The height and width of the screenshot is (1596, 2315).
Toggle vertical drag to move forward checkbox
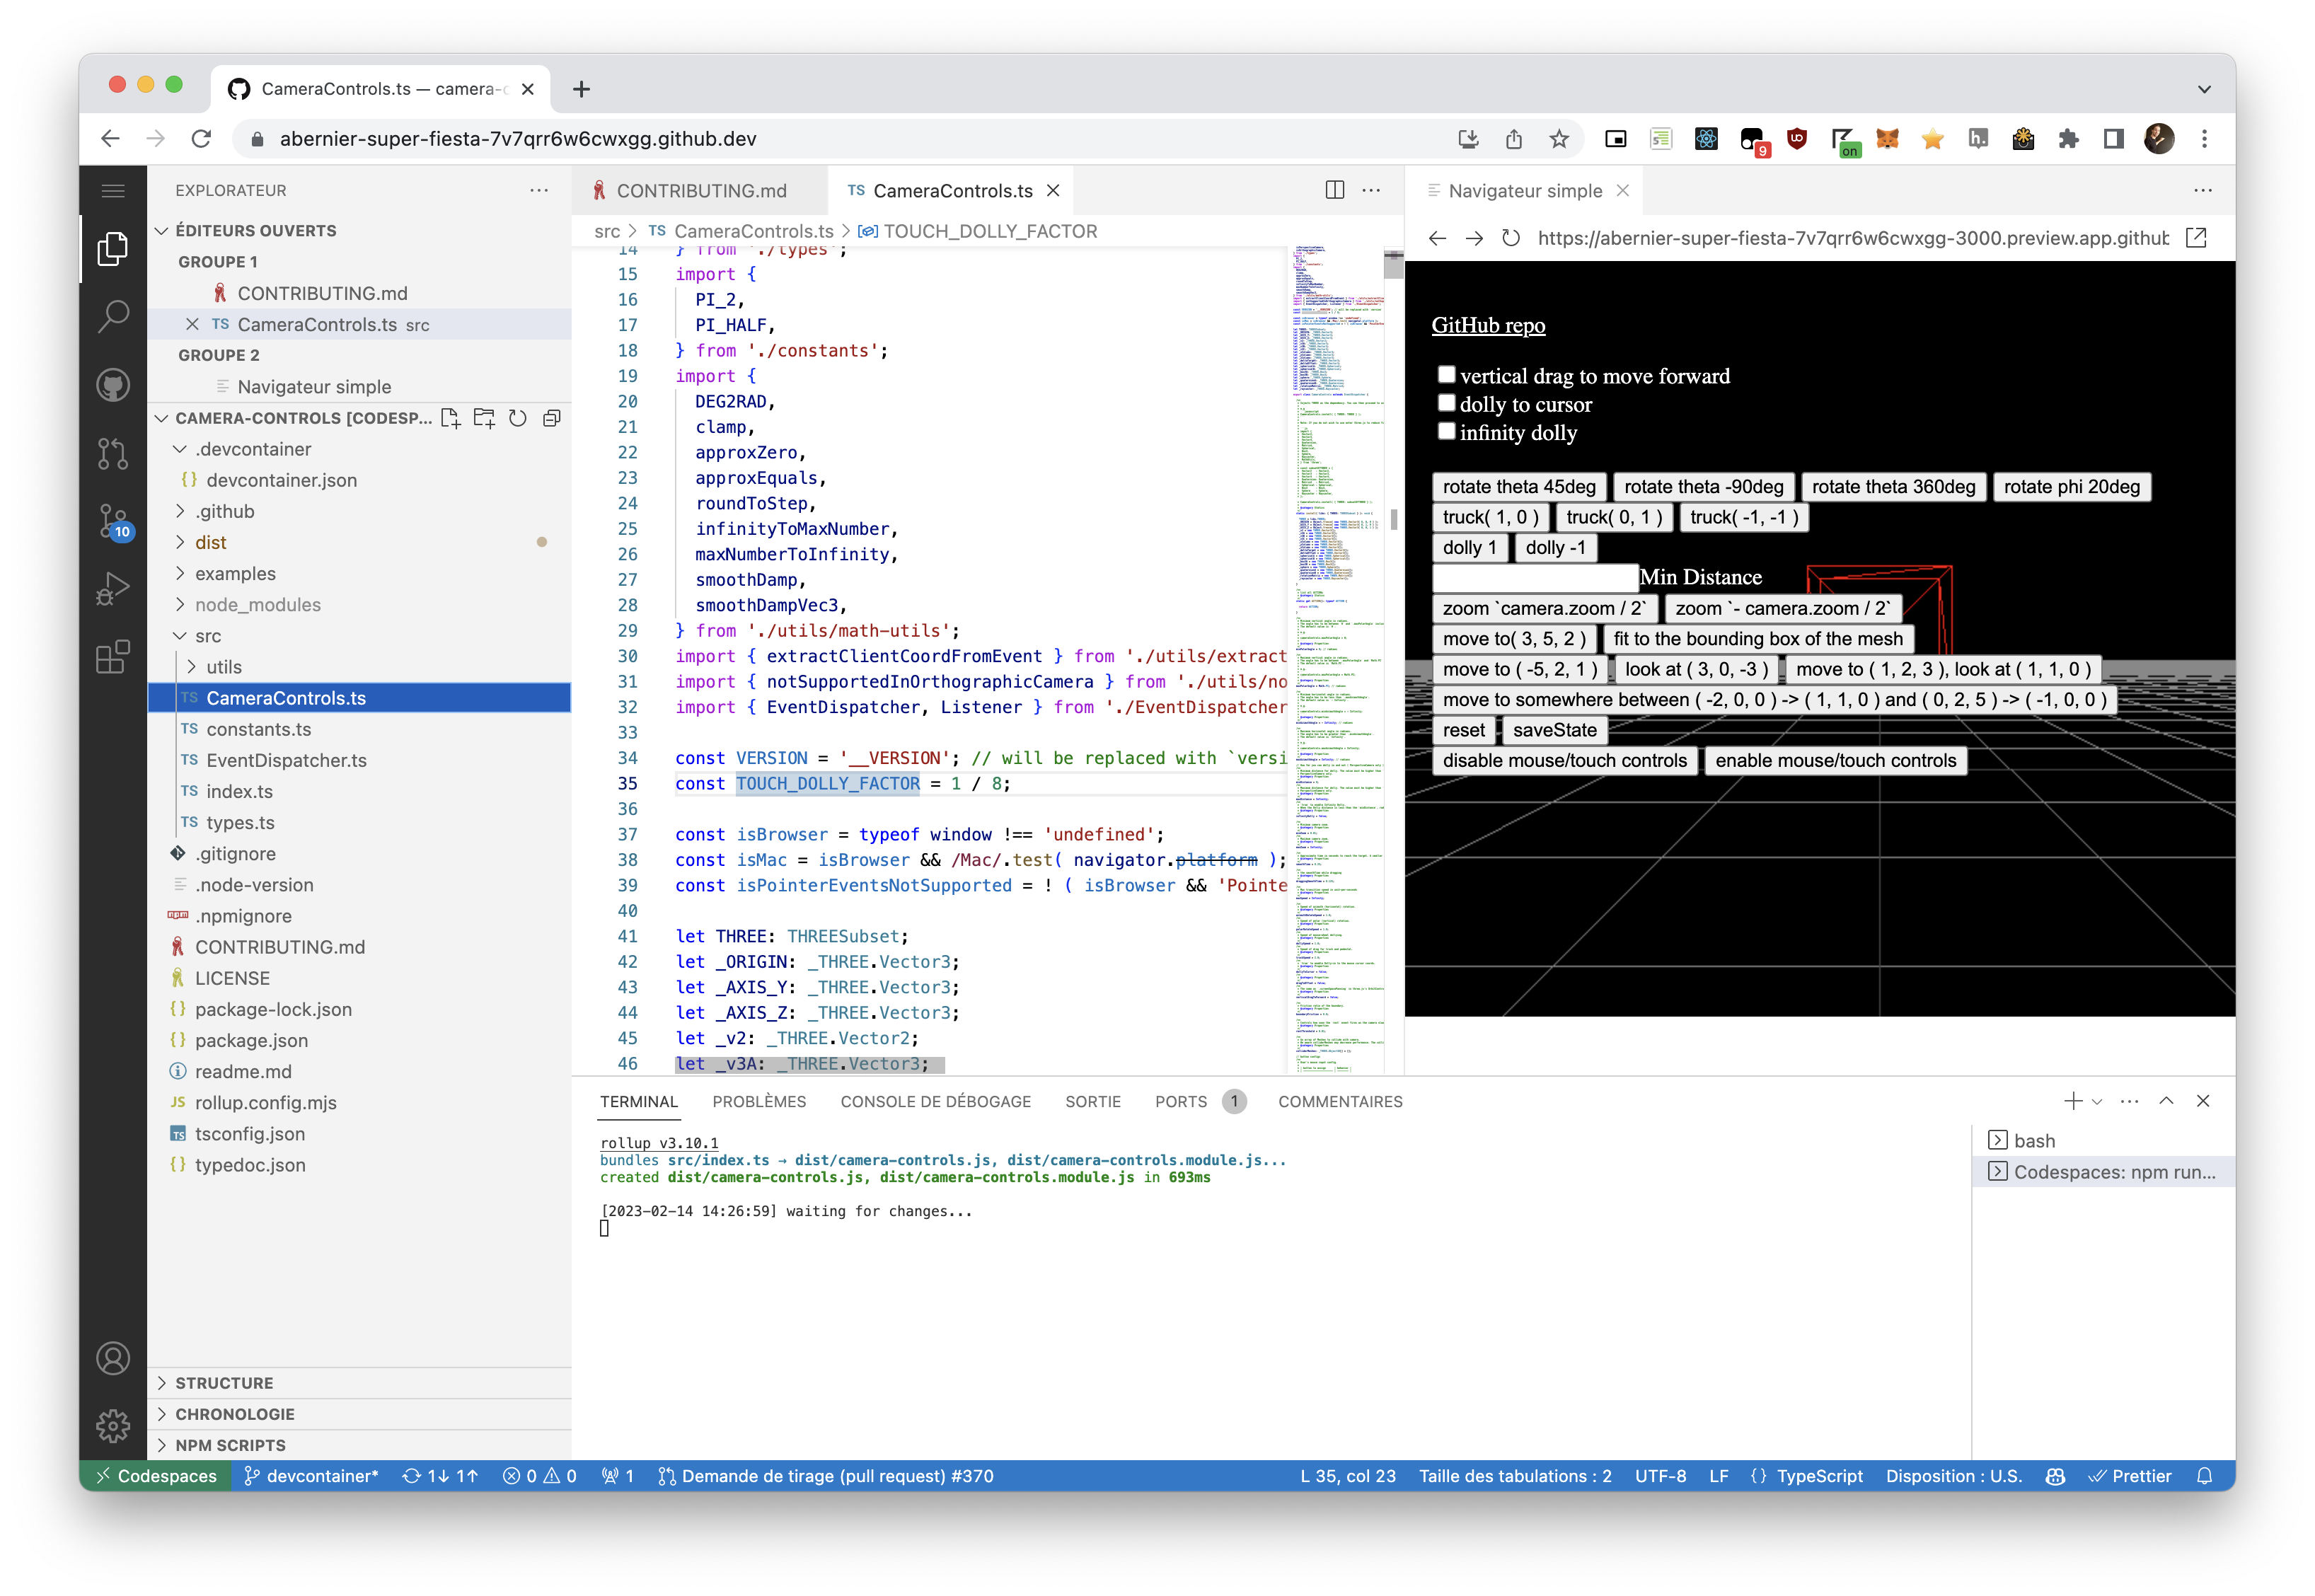tap(1446, 374)
